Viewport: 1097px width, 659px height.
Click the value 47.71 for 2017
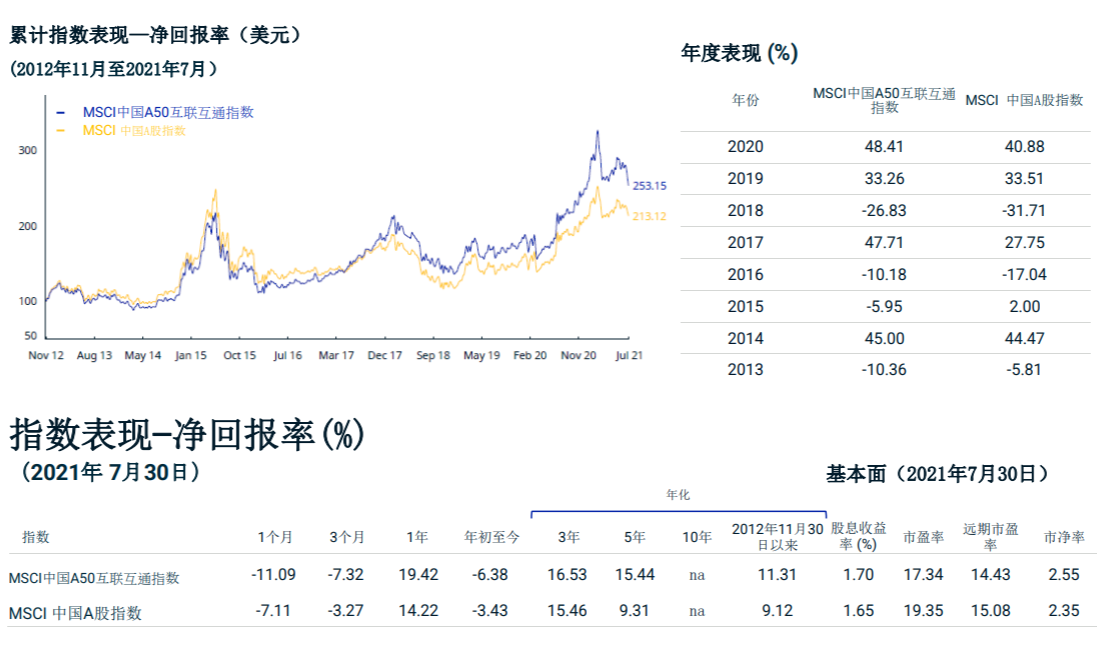pyautogui.click(x=884, y=243)
